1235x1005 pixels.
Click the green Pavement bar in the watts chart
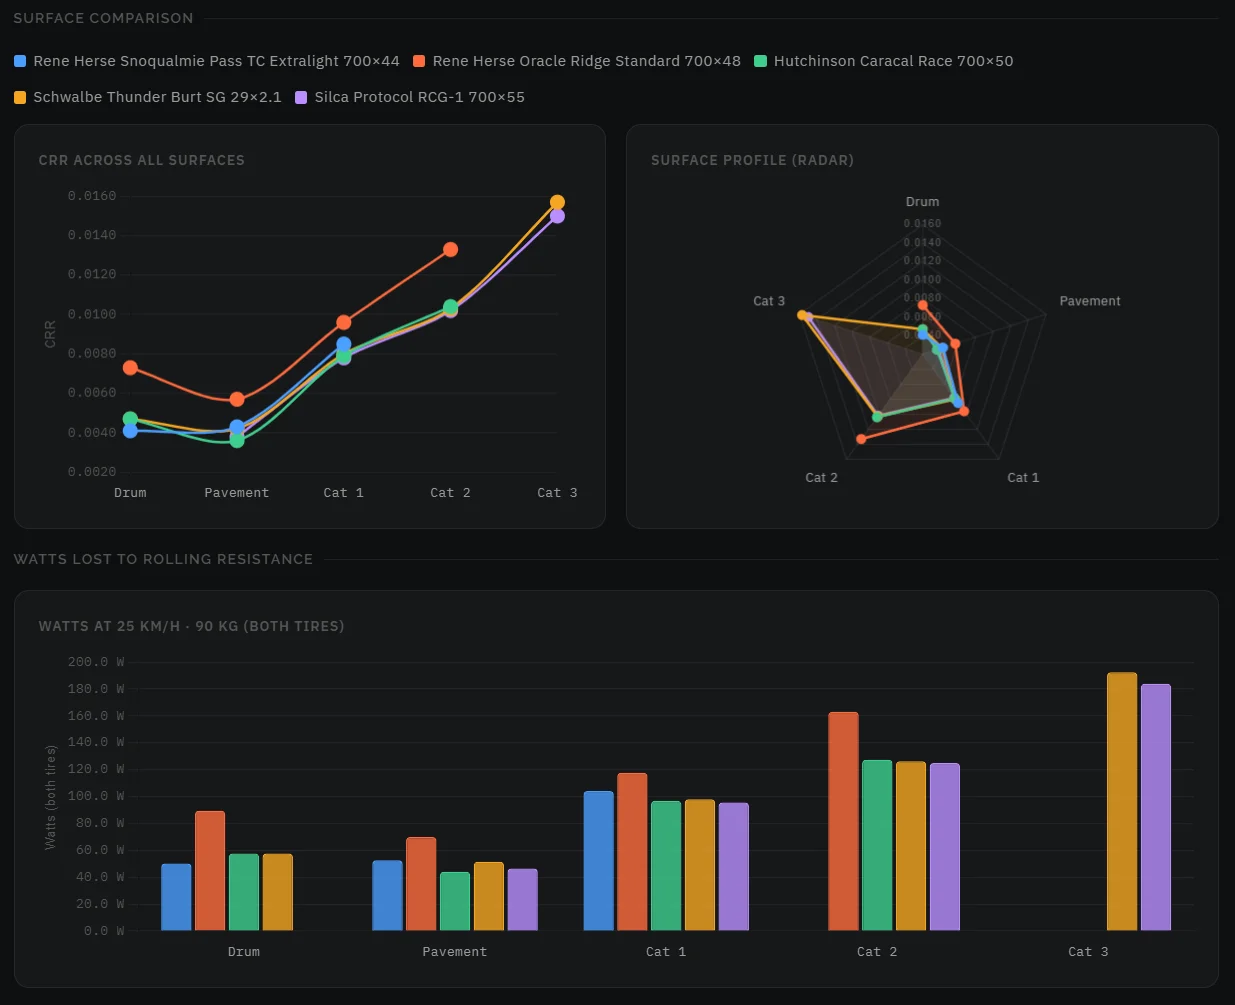click(455, 902)
